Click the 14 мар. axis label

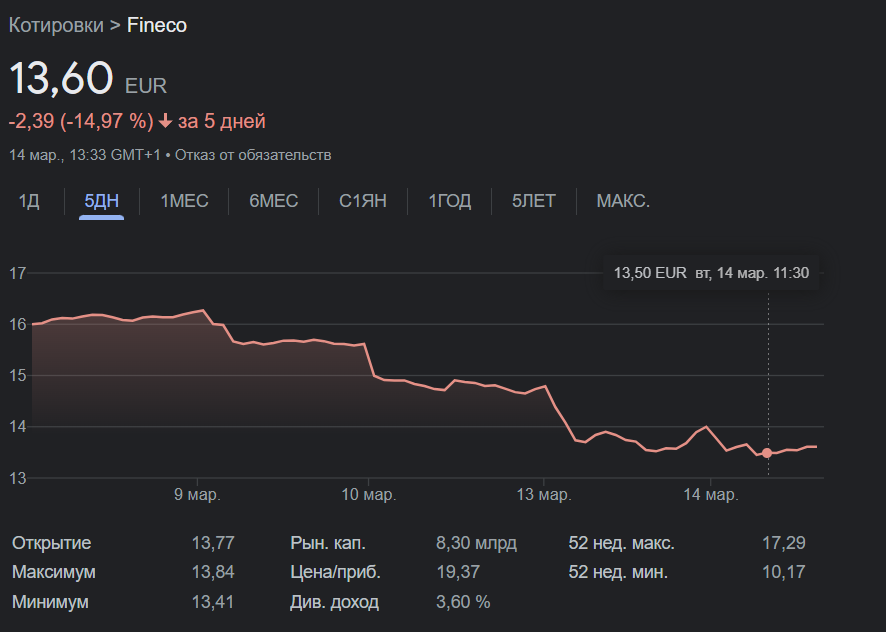(x=710, y=495)
